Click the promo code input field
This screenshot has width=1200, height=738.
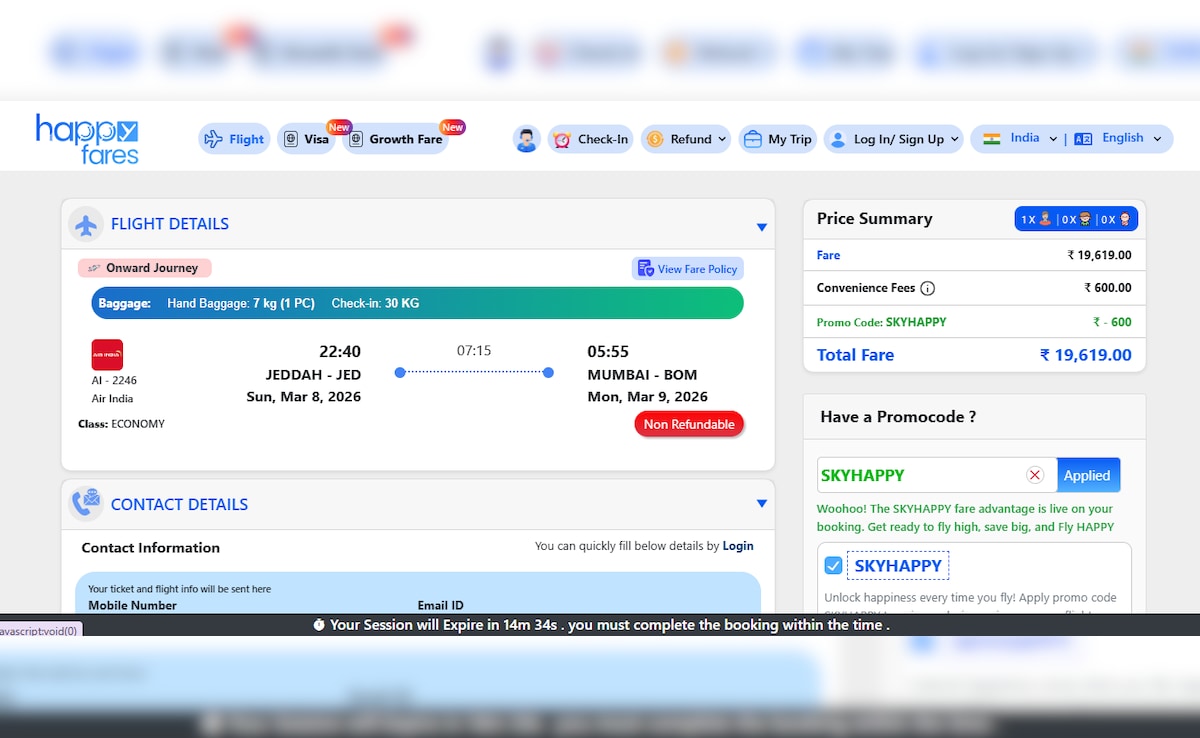[x=918, y=475]
